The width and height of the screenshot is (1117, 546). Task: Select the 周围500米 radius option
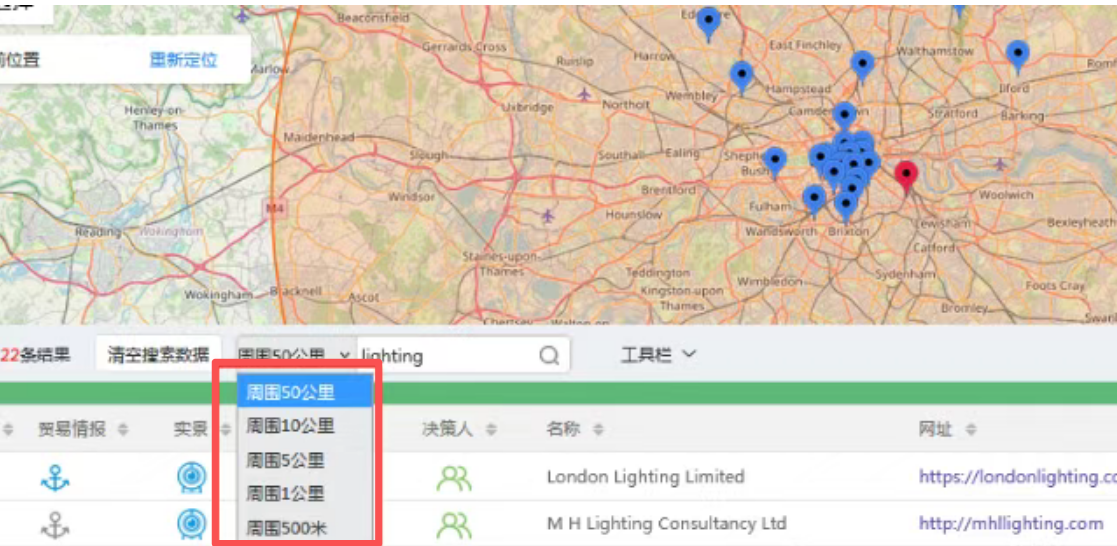click(286, 528)
